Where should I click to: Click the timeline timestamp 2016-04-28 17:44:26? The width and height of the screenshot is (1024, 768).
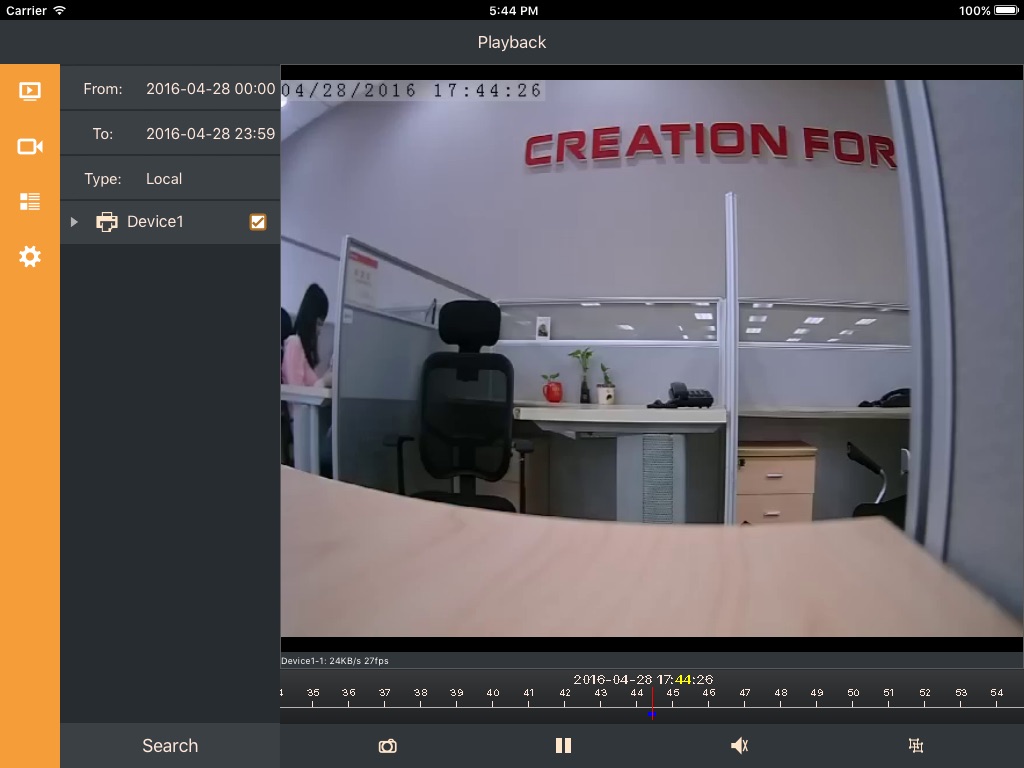coord(643,679)
